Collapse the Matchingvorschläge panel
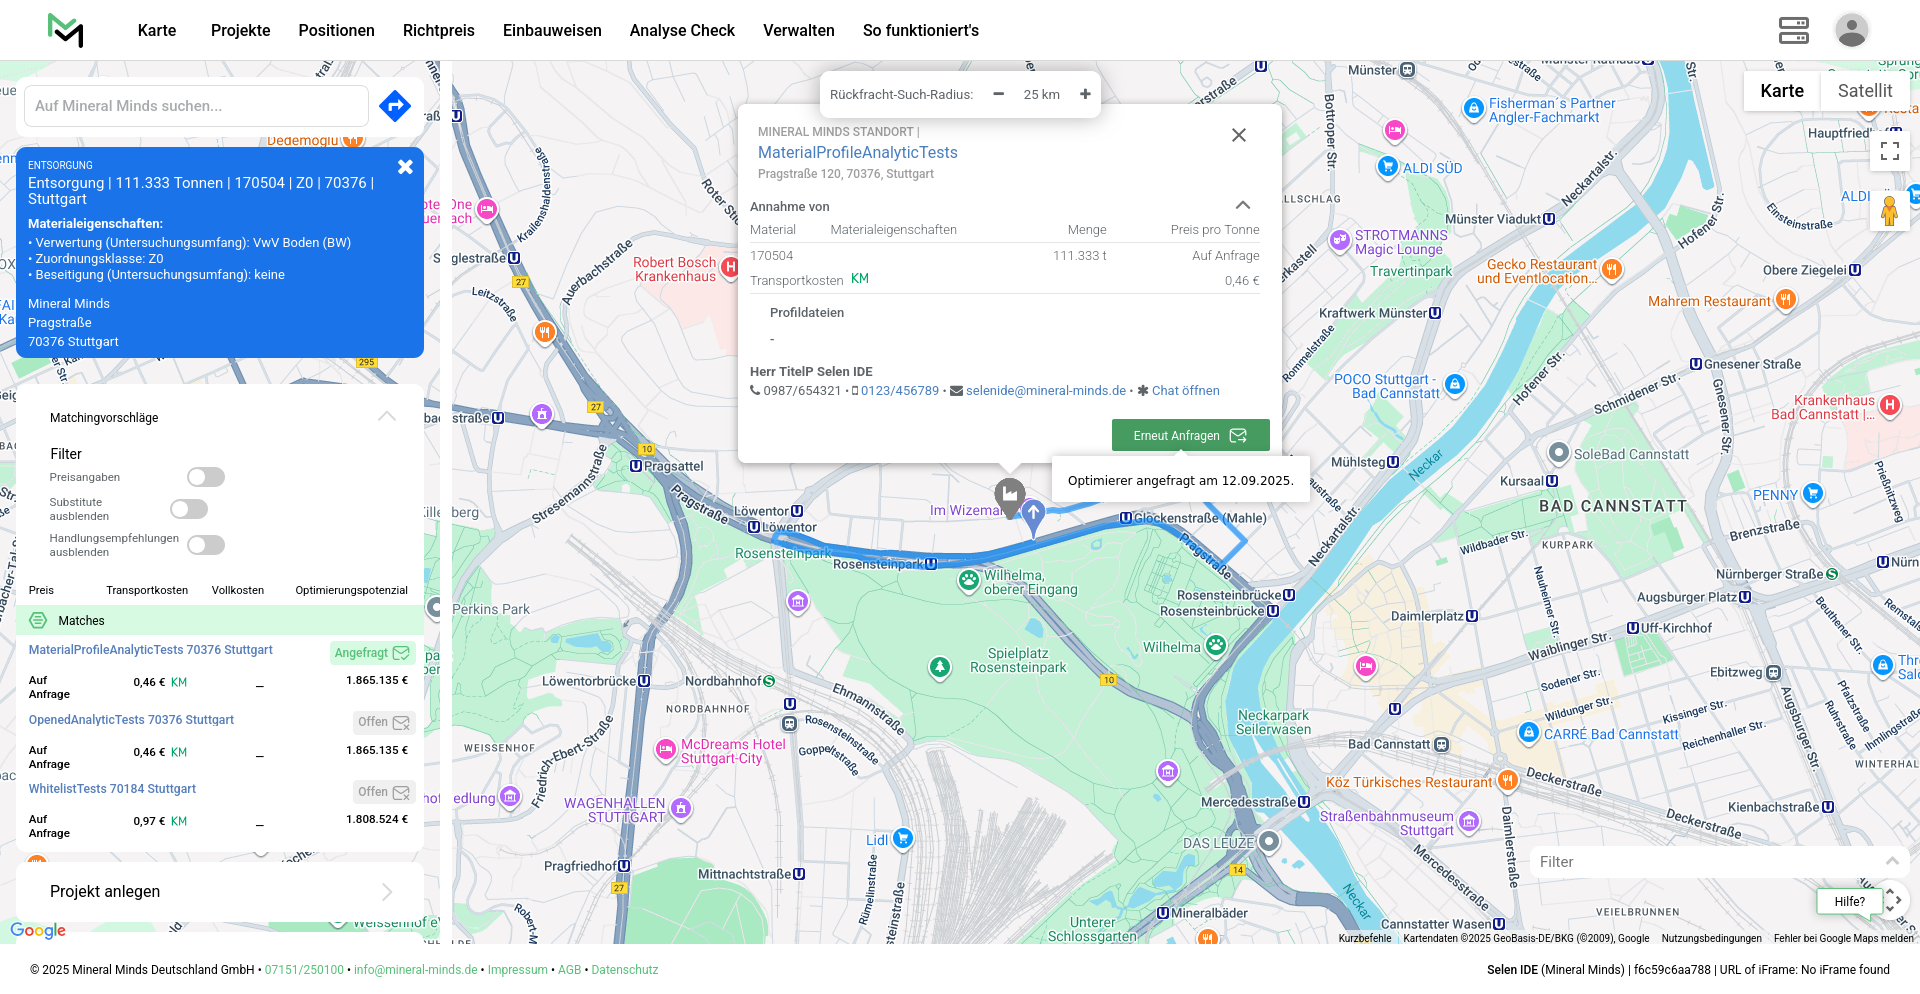Screen dimensions: 1920x994 pyautogui.click(x=387, y=417)
